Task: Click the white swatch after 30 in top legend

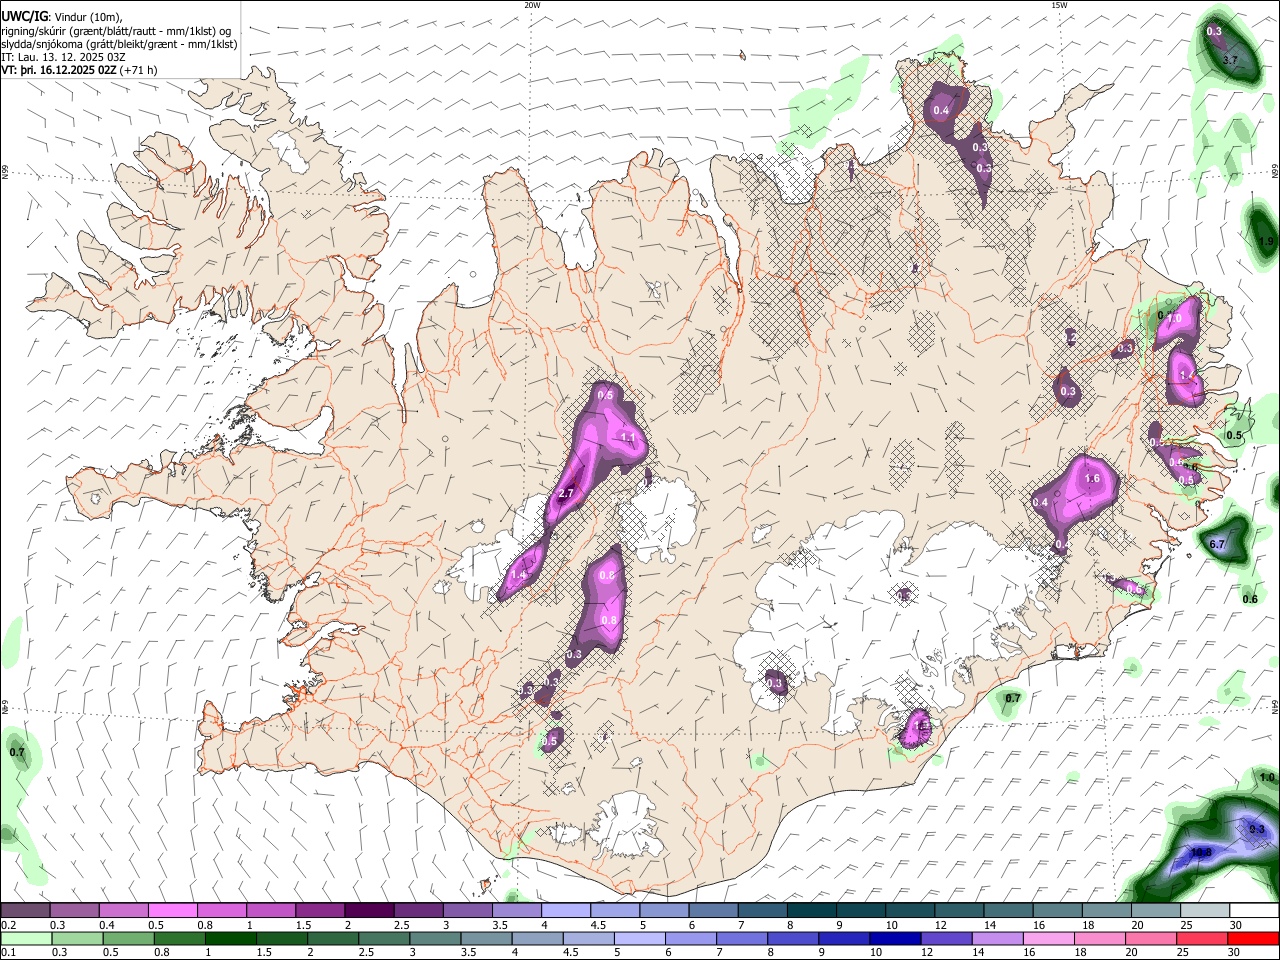Action: 1255,910
